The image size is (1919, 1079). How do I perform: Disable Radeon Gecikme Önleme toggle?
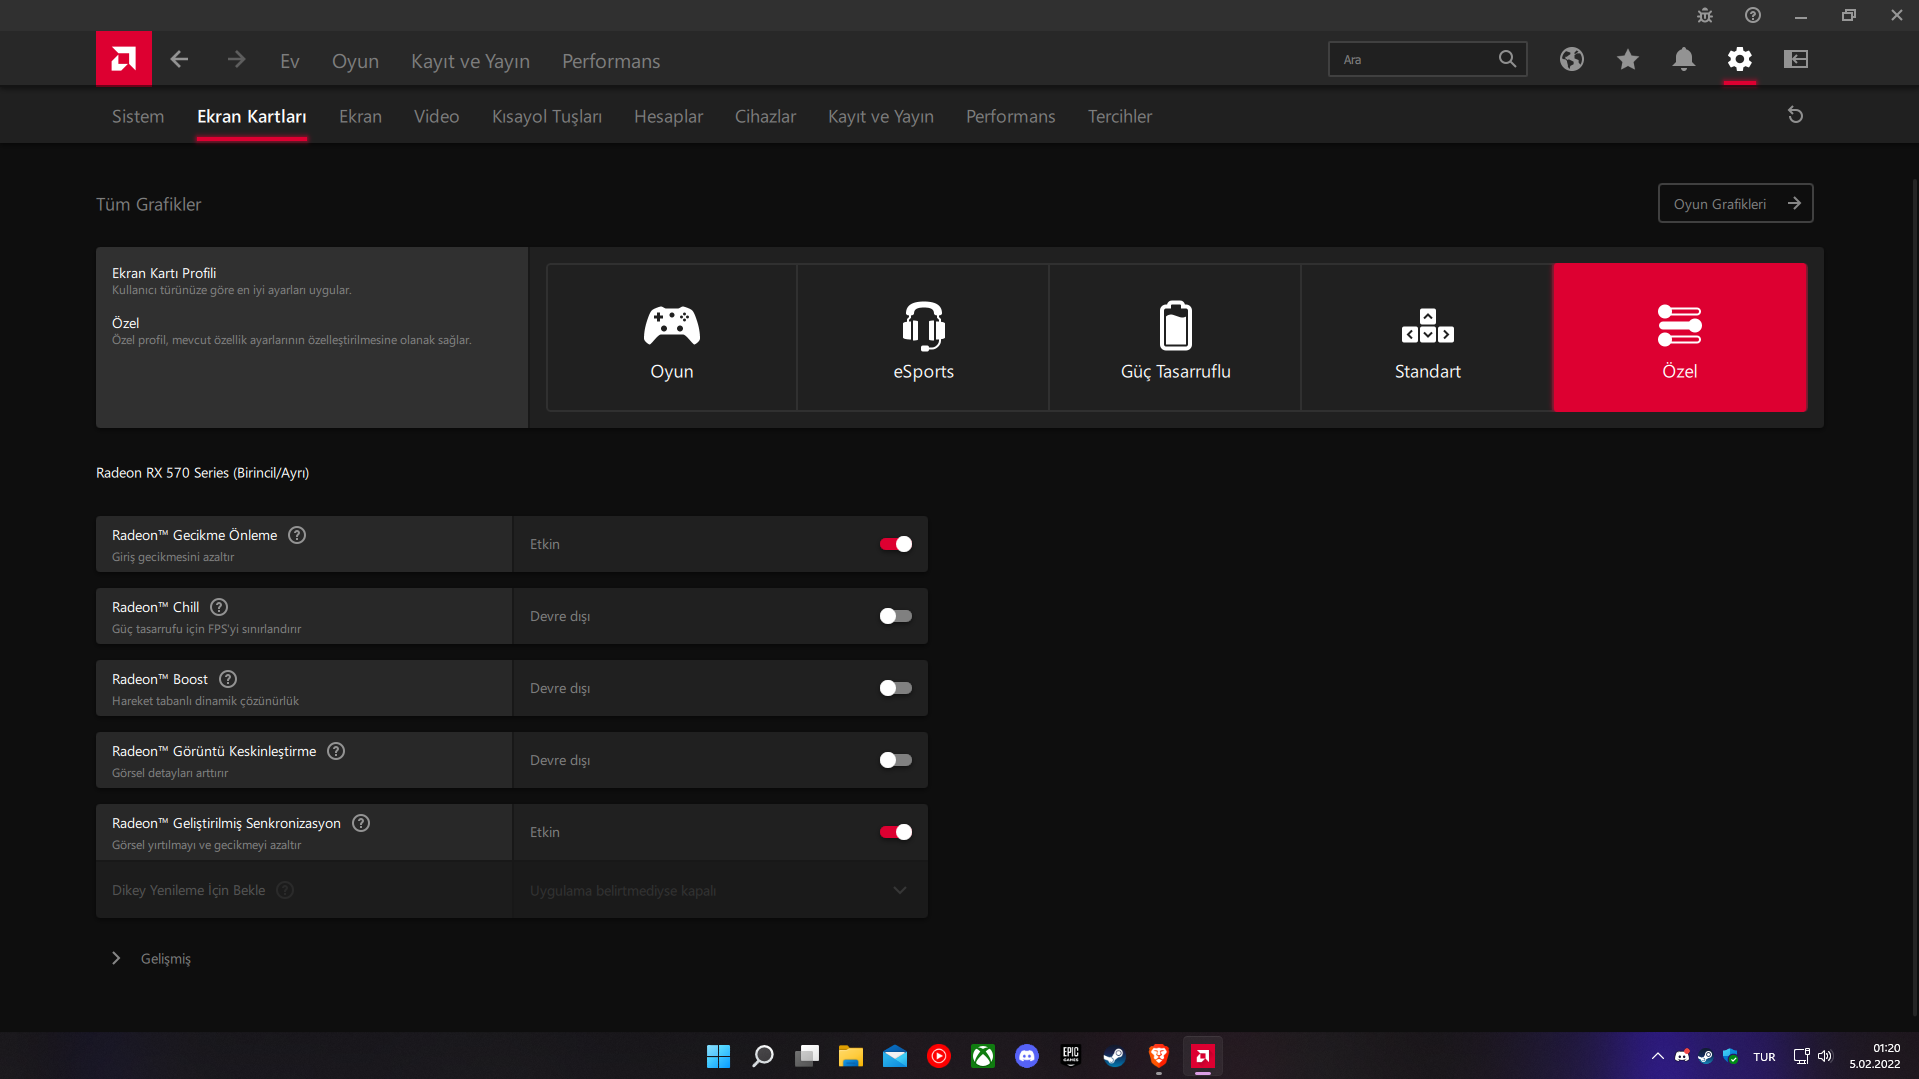pos(896,544)
